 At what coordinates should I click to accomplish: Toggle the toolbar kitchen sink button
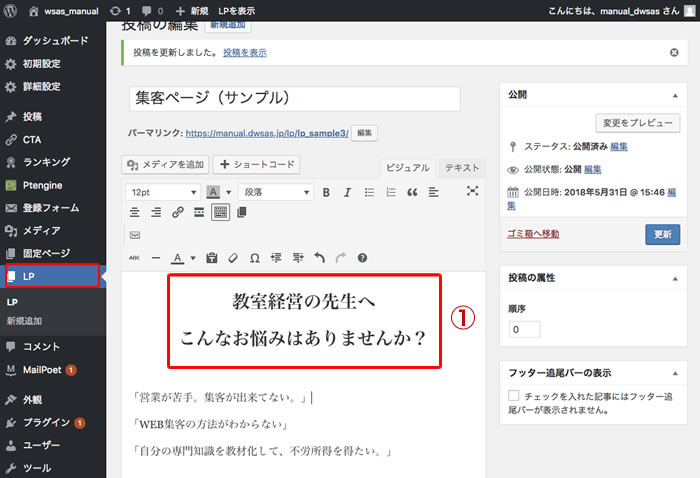click(220, 212)
